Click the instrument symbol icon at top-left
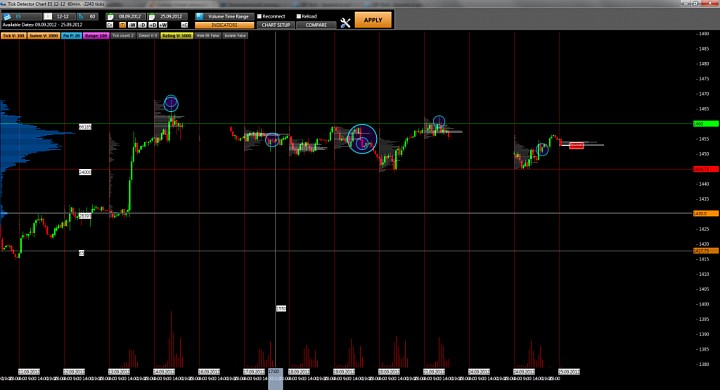This screenshot has width=720, height=390. (x=7, y=17)
